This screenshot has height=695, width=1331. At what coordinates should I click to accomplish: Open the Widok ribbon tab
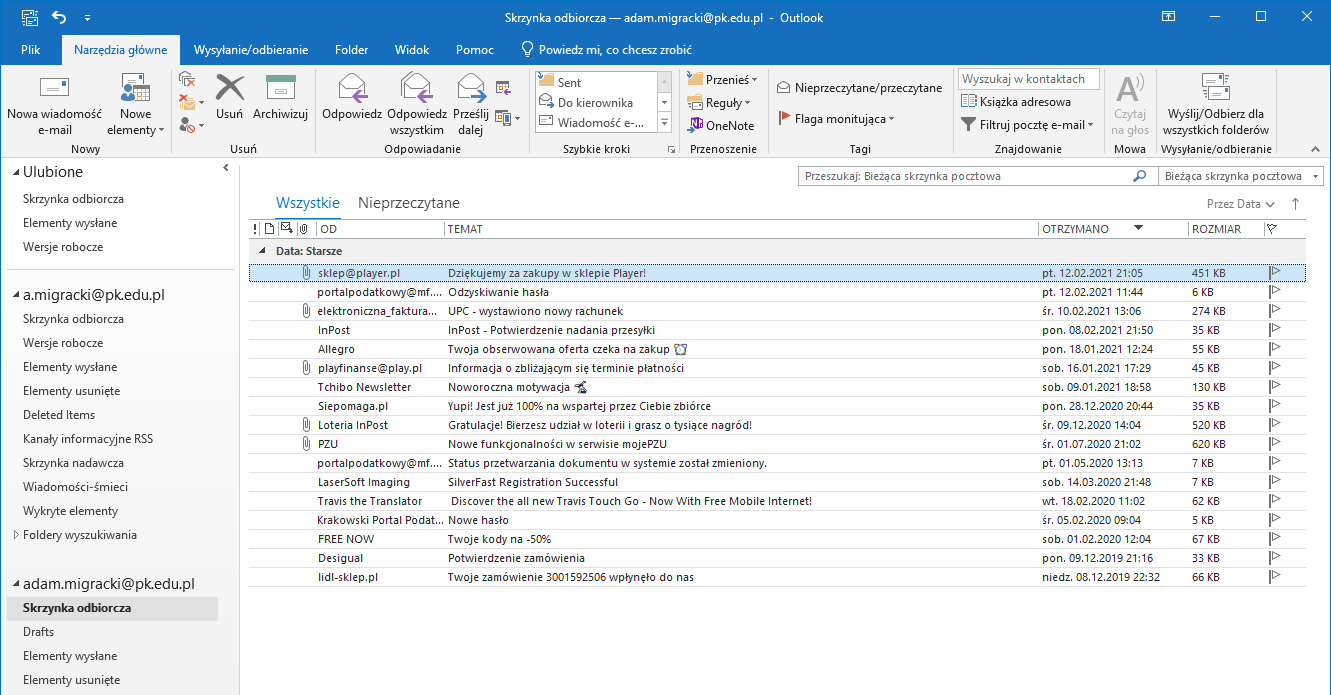click(412, 50)
